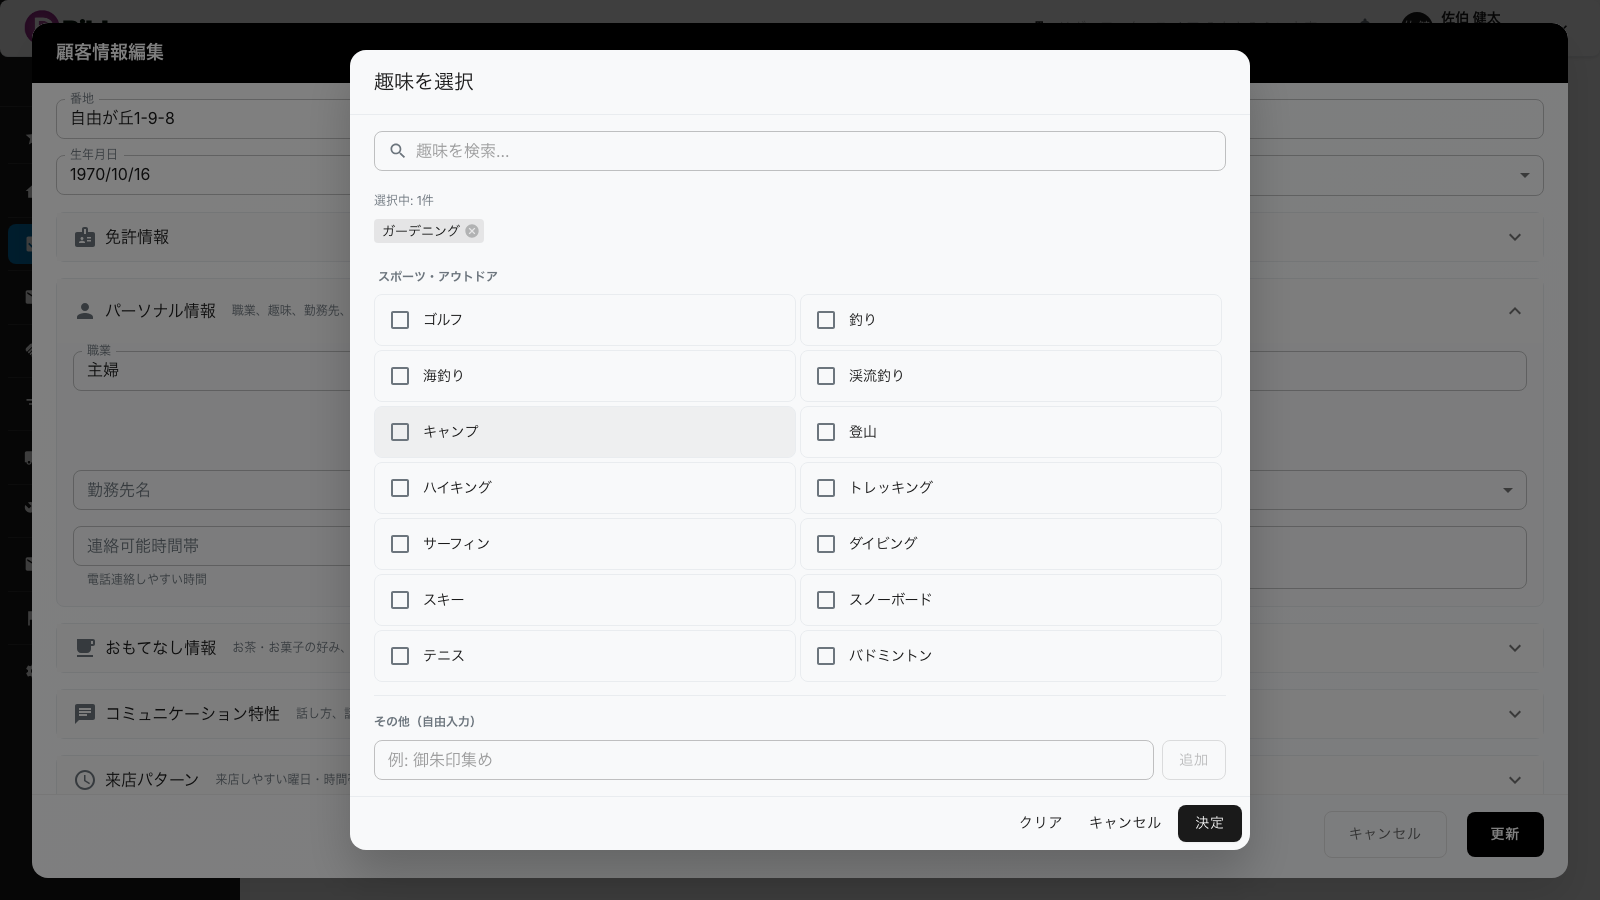Click the 追加 button for free input
The image size is (1600, 900).
coord(1193,760)
